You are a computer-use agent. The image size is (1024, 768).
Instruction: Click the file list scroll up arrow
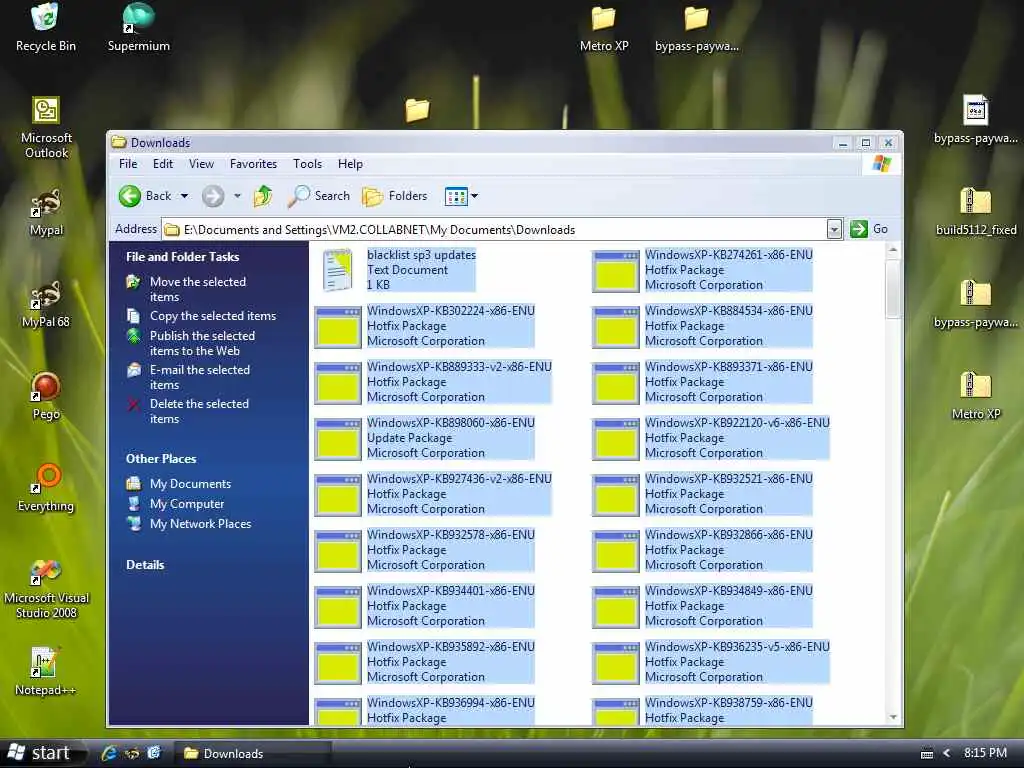point(893,250)
